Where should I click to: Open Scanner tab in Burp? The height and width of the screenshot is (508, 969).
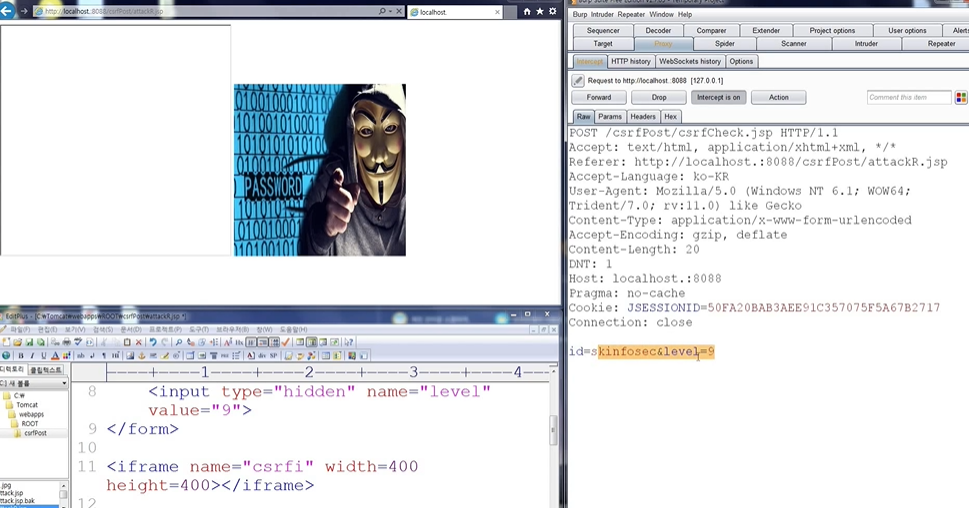click(793, 44)
